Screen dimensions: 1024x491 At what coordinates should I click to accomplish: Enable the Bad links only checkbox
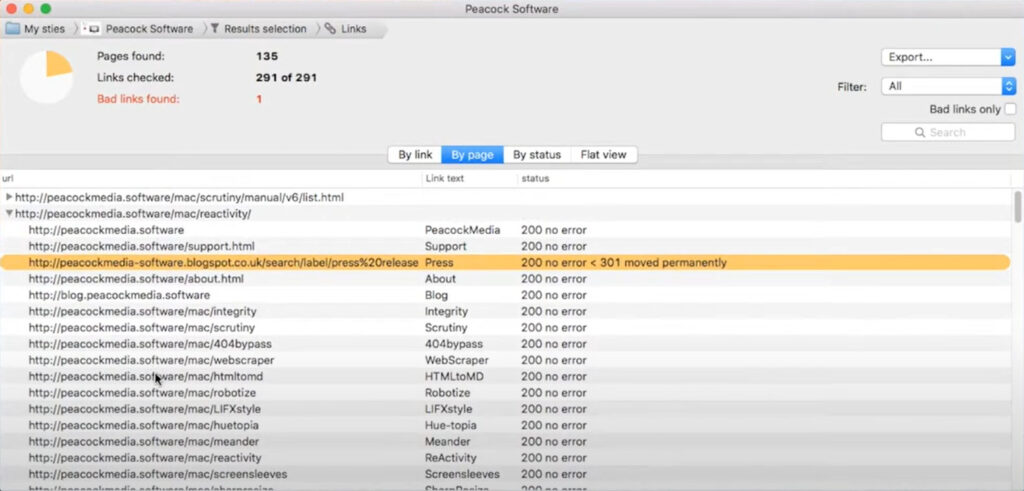pos(1010,109)
